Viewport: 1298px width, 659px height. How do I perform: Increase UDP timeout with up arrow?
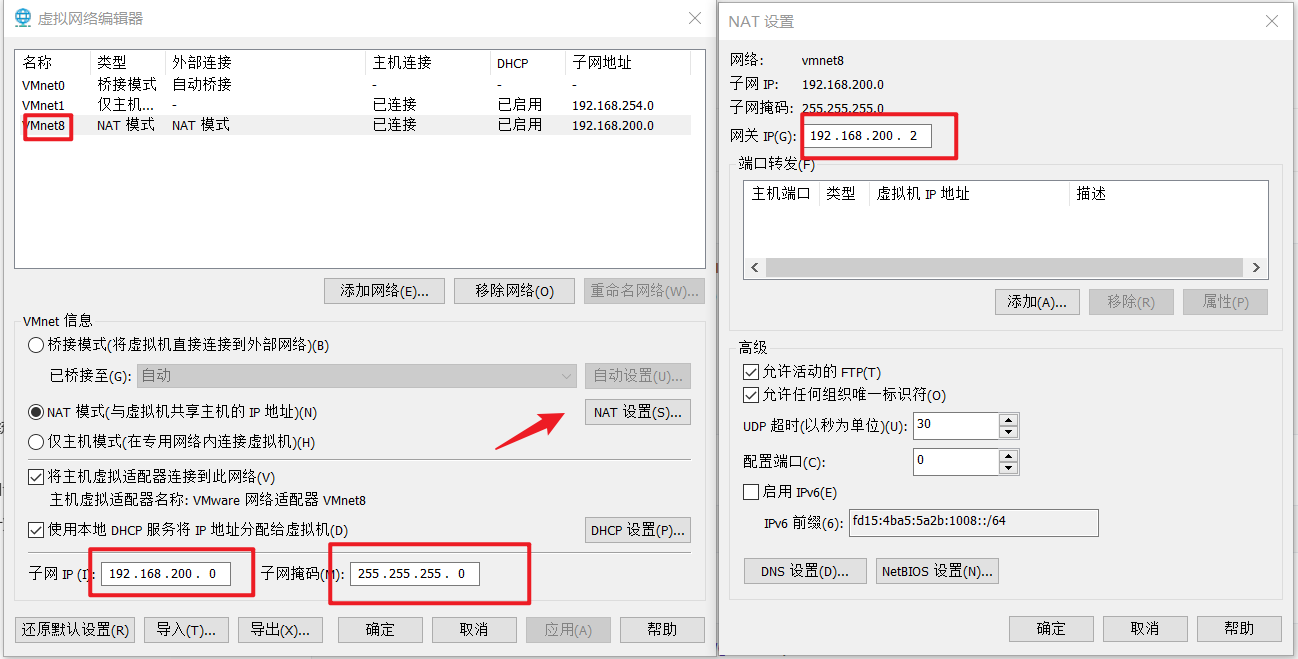click(x=1008, y=419)
